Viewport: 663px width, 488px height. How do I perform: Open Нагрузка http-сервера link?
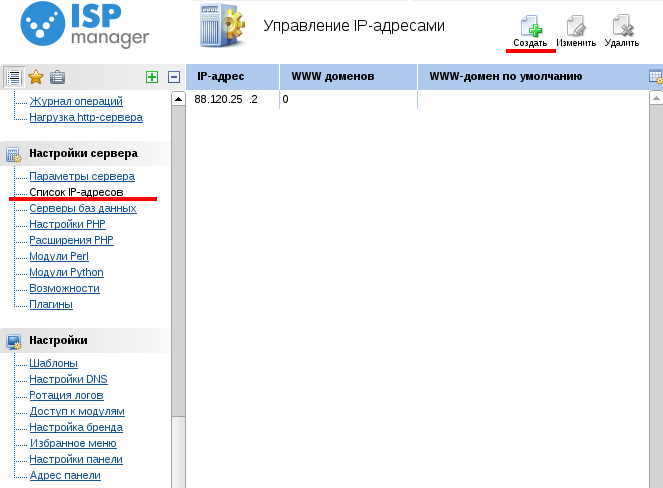point(86,117)
